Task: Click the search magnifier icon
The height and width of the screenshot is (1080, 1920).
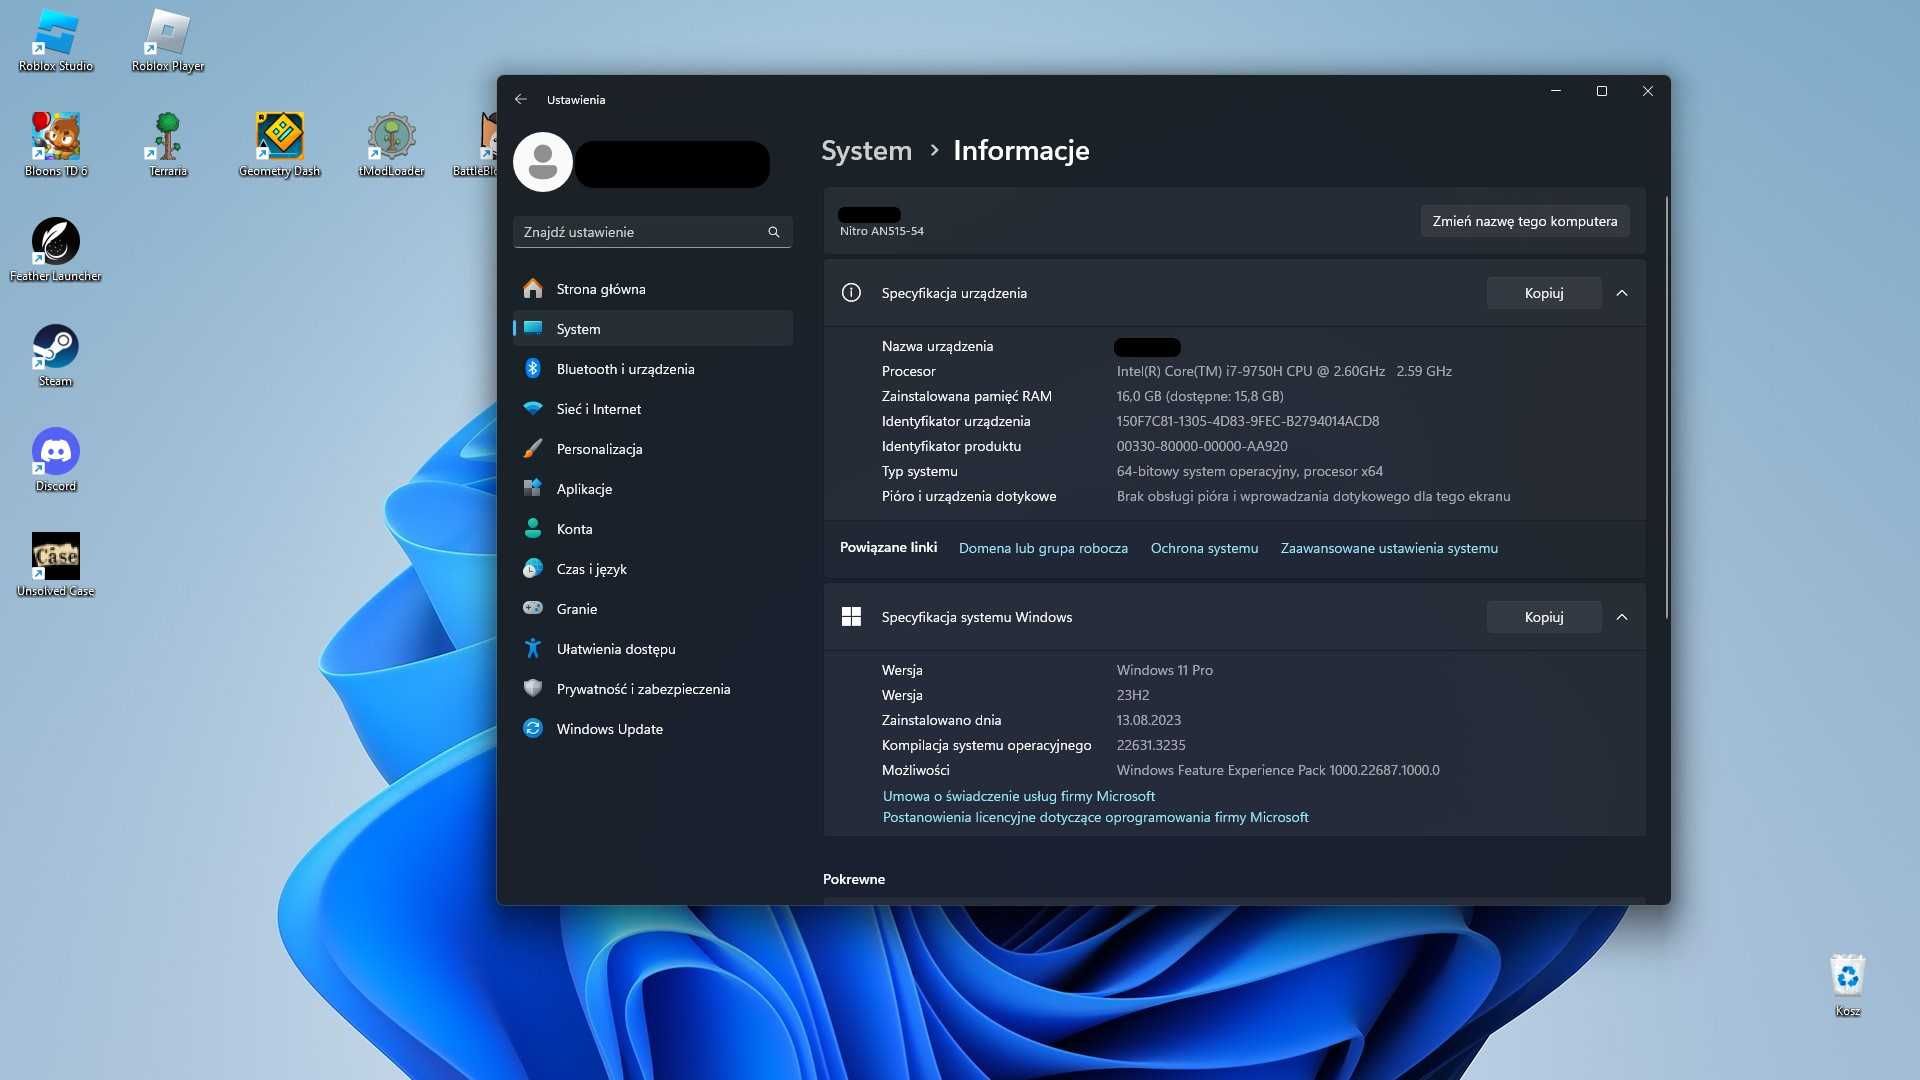Action: tap(774, 232)
